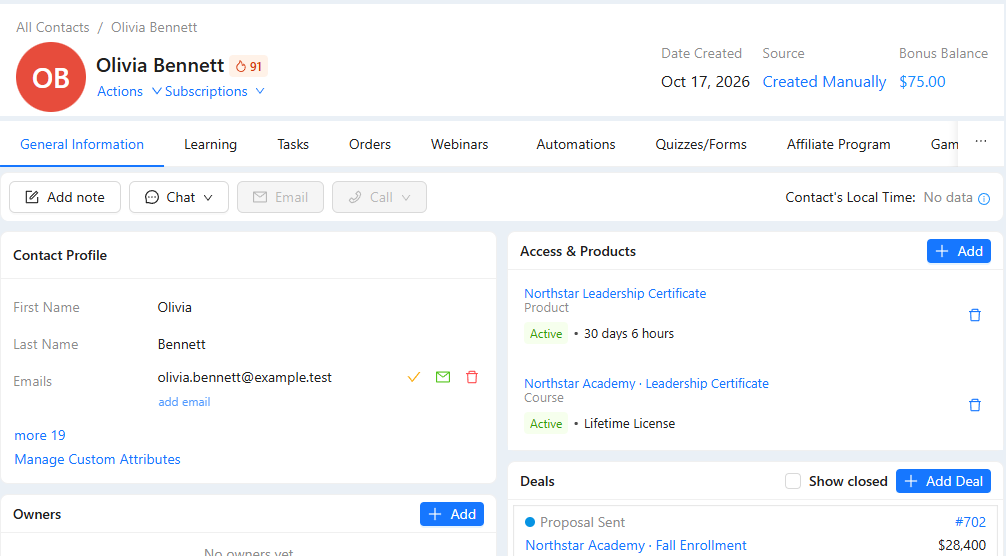Expand more 19 profile fields
This screenshot has width=1006, height=556.
40,435
